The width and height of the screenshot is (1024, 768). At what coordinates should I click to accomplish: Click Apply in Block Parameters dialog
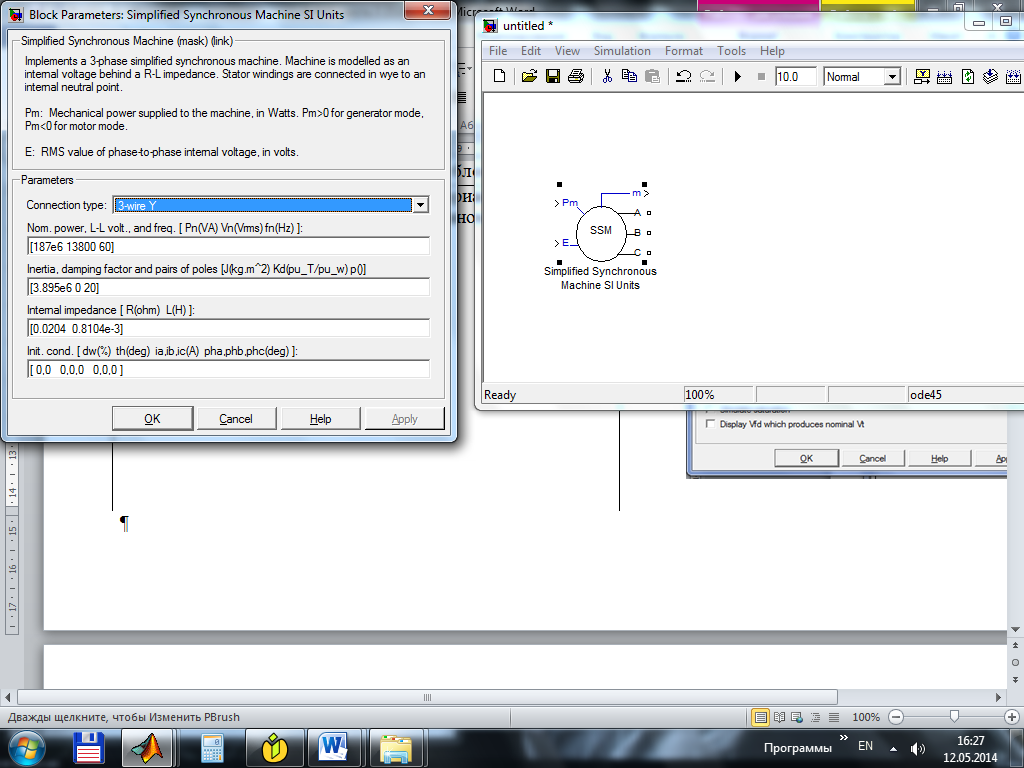(404, 419)
